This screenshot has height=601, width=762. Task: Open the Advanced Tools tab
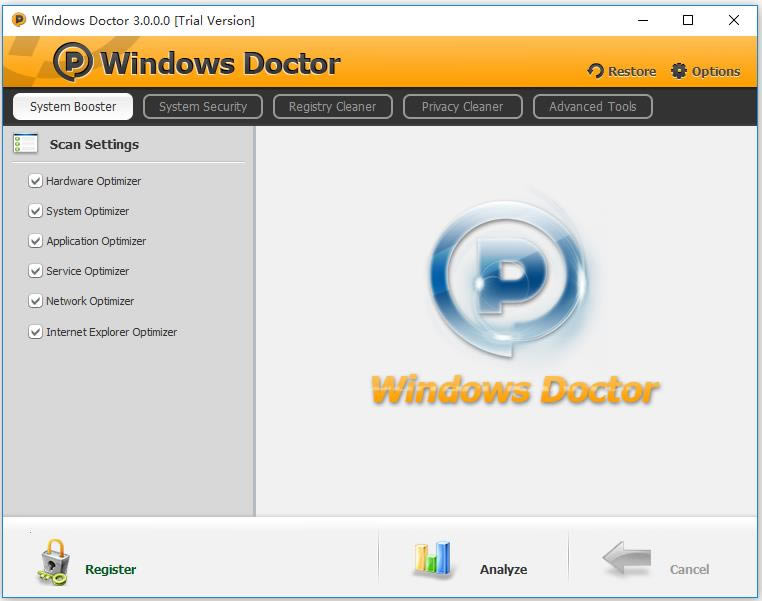click(592, 106)
